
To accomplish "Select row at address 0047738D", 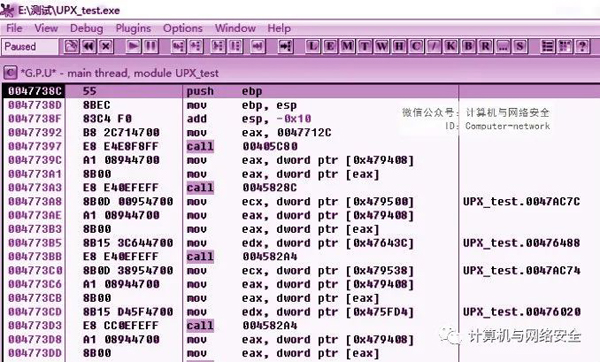I will tap(300, 105).
